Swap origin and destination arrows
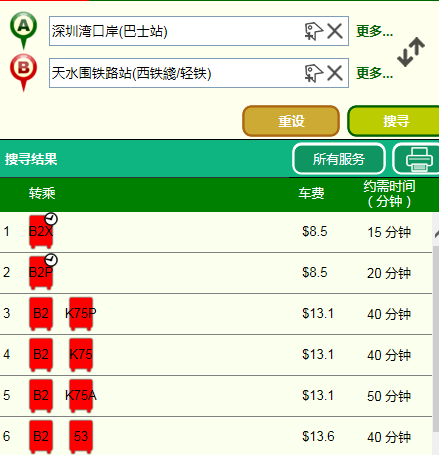The width and height of the screenshot is (439, 455). [411, 52]
